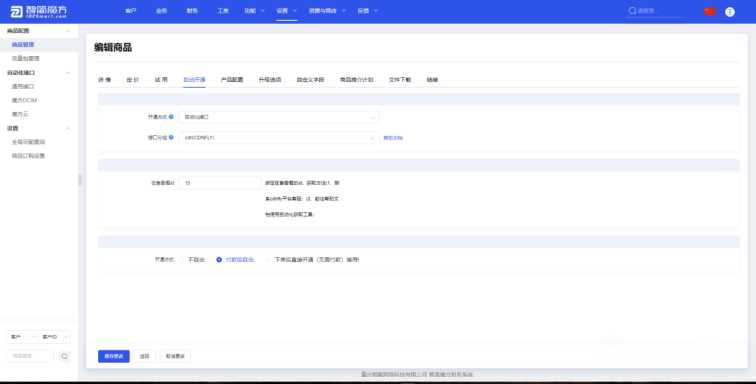
Task: Collapse the 商品配置 sidebar section
Action: [x=68, y=31]
